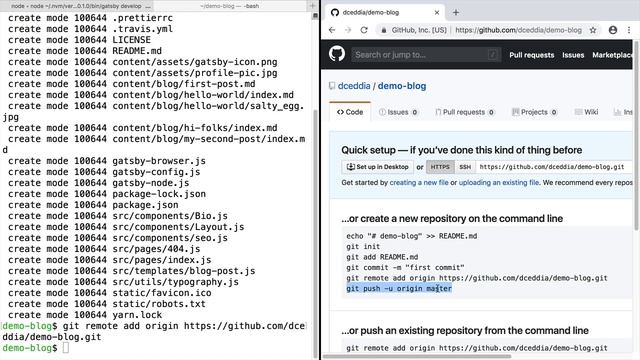640x360 pixels.
Task: Click Issues in the GitHub header
Action: 573,55
